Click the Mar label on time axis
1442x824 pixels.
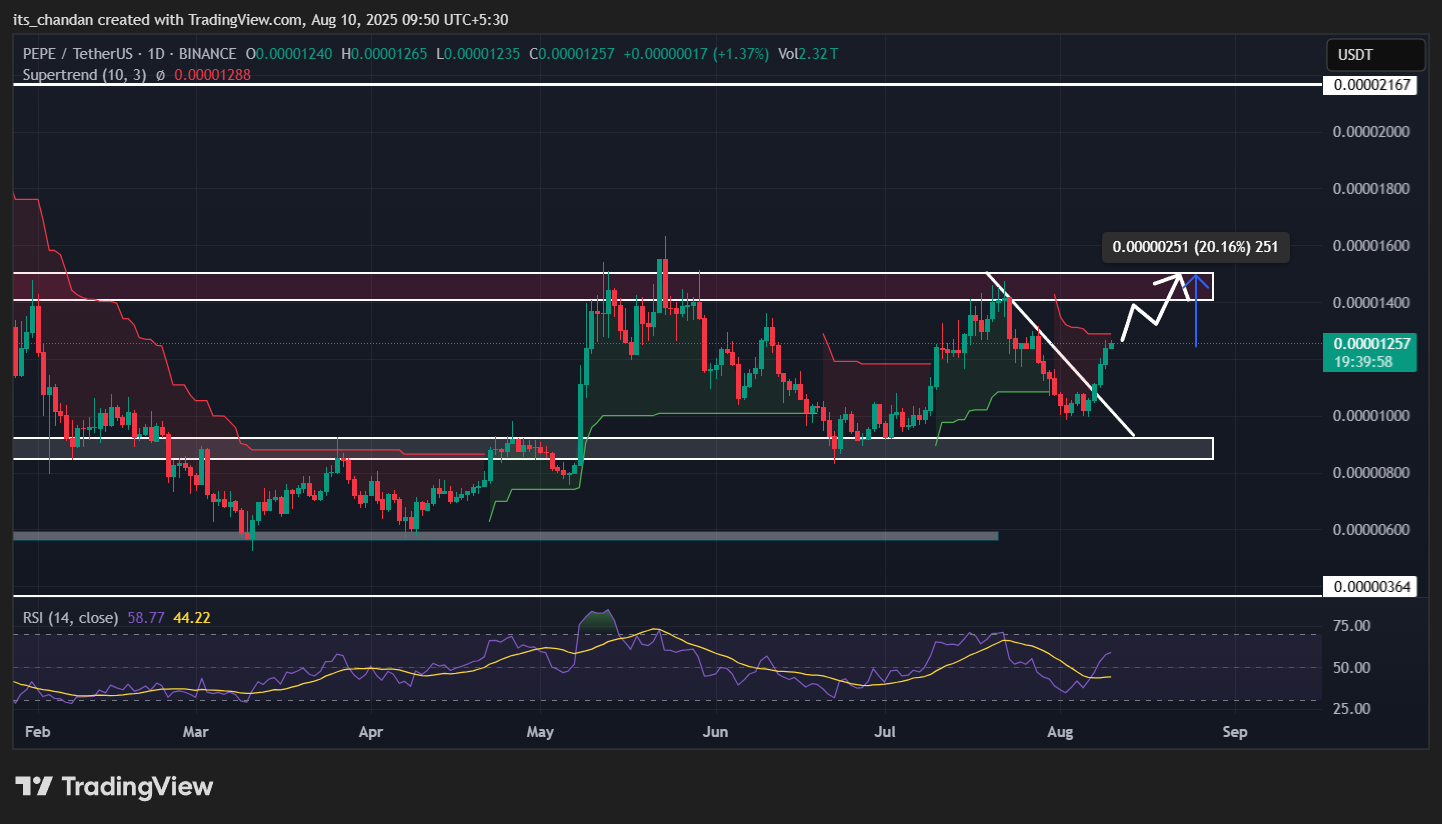(196, 732)
